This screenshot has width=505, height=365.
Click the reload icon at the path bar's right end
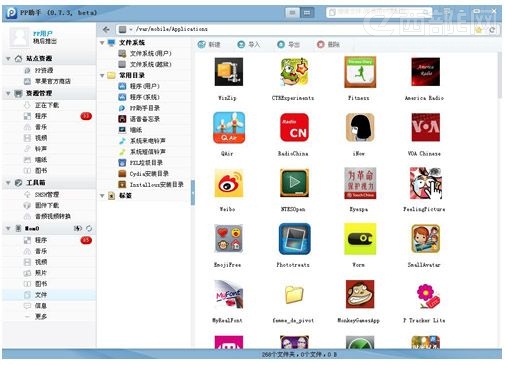click(492, 30)
